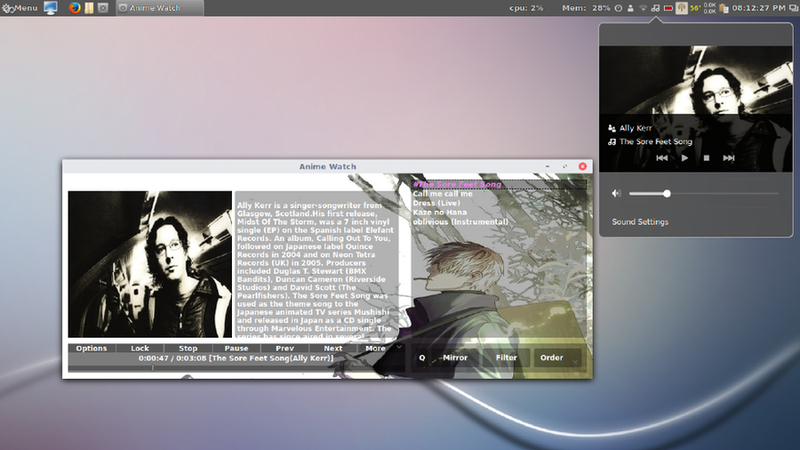The image size is (800, 450).
Task: Click the Q queue button
Action: click(422, 358)
